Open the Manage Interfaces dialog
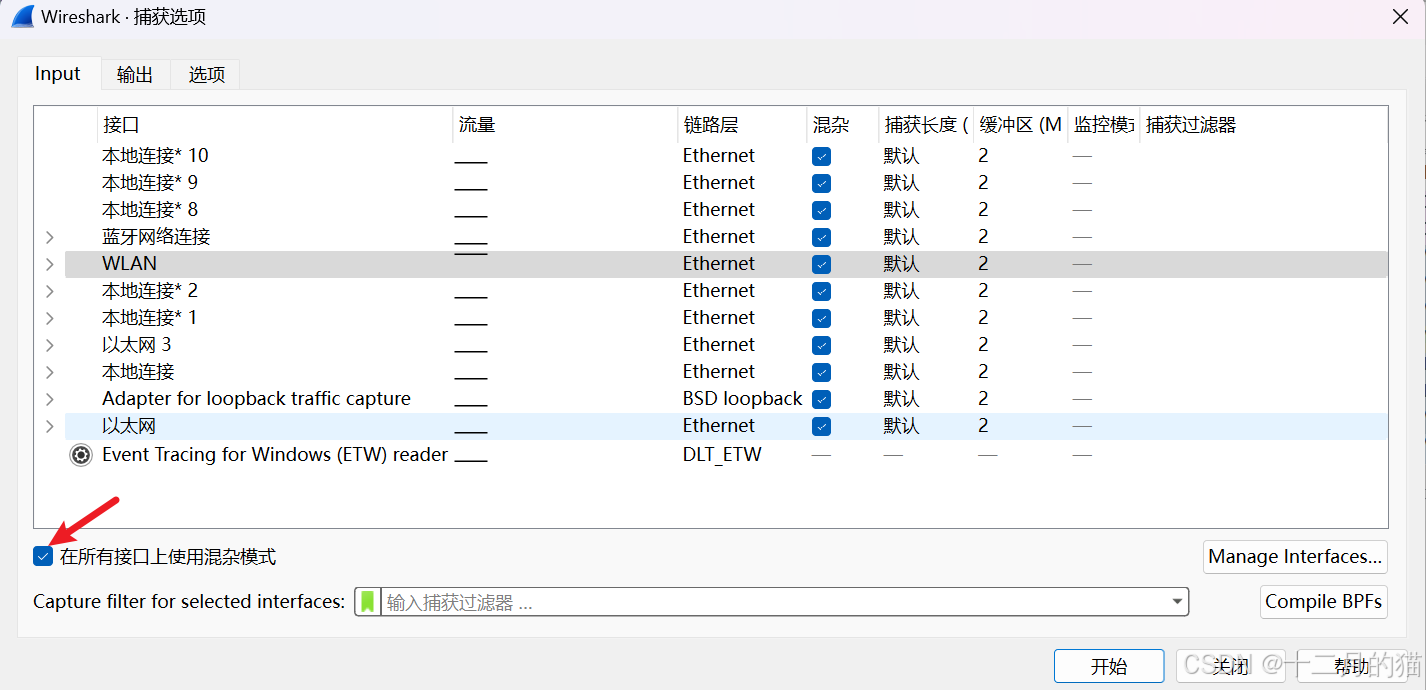The image size is (1426, 690). point(1295,557)
